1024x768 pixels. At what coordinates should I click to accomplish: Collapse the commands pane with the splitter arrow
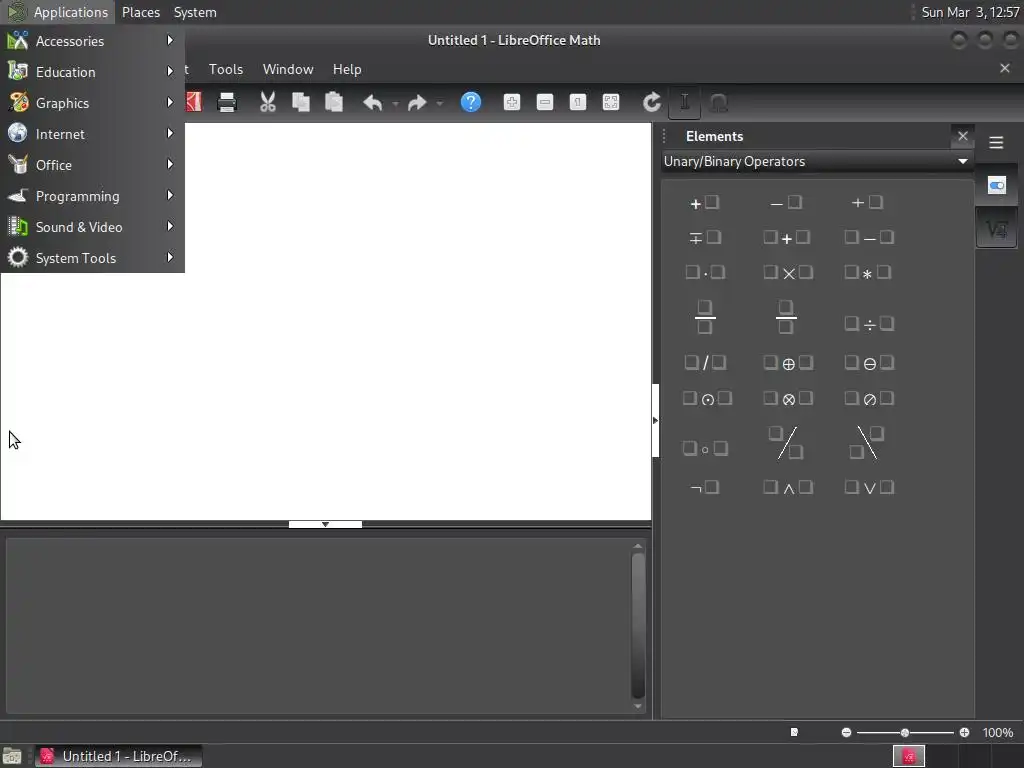pyautogui.click(x=325, y=524)
